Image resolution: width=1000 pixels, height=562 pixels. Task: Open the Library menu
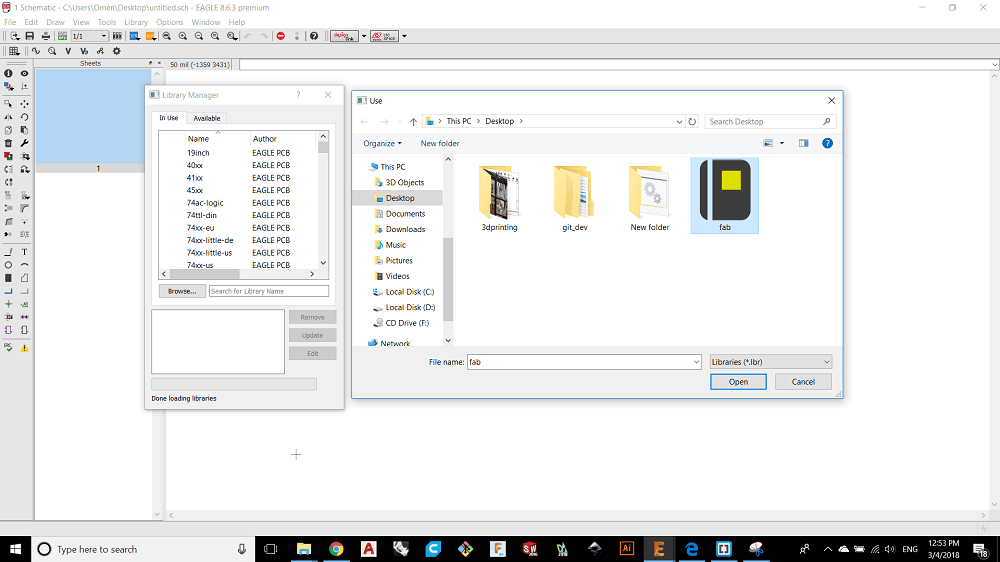[x=136, y=22]
